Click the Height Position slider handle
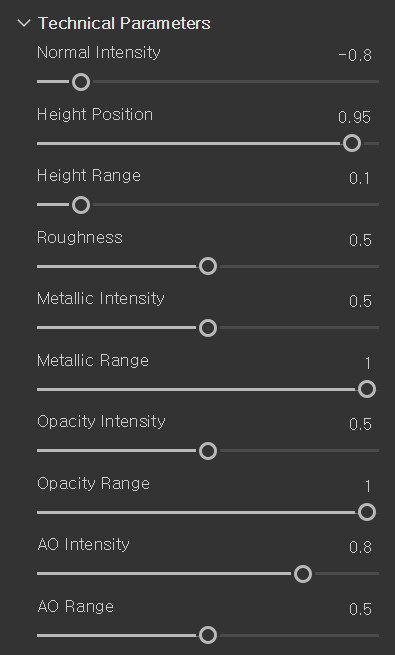395x655 pixels. tap(352, 143)
